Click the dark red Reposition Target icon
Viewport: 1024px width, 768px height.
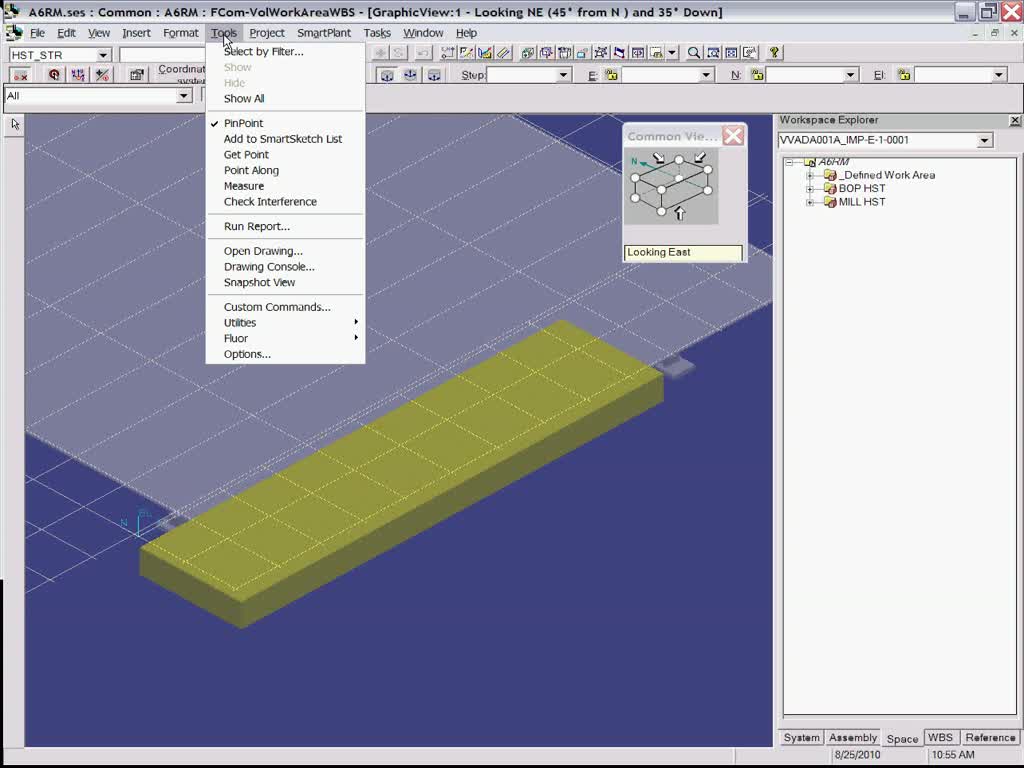(54, 75)
